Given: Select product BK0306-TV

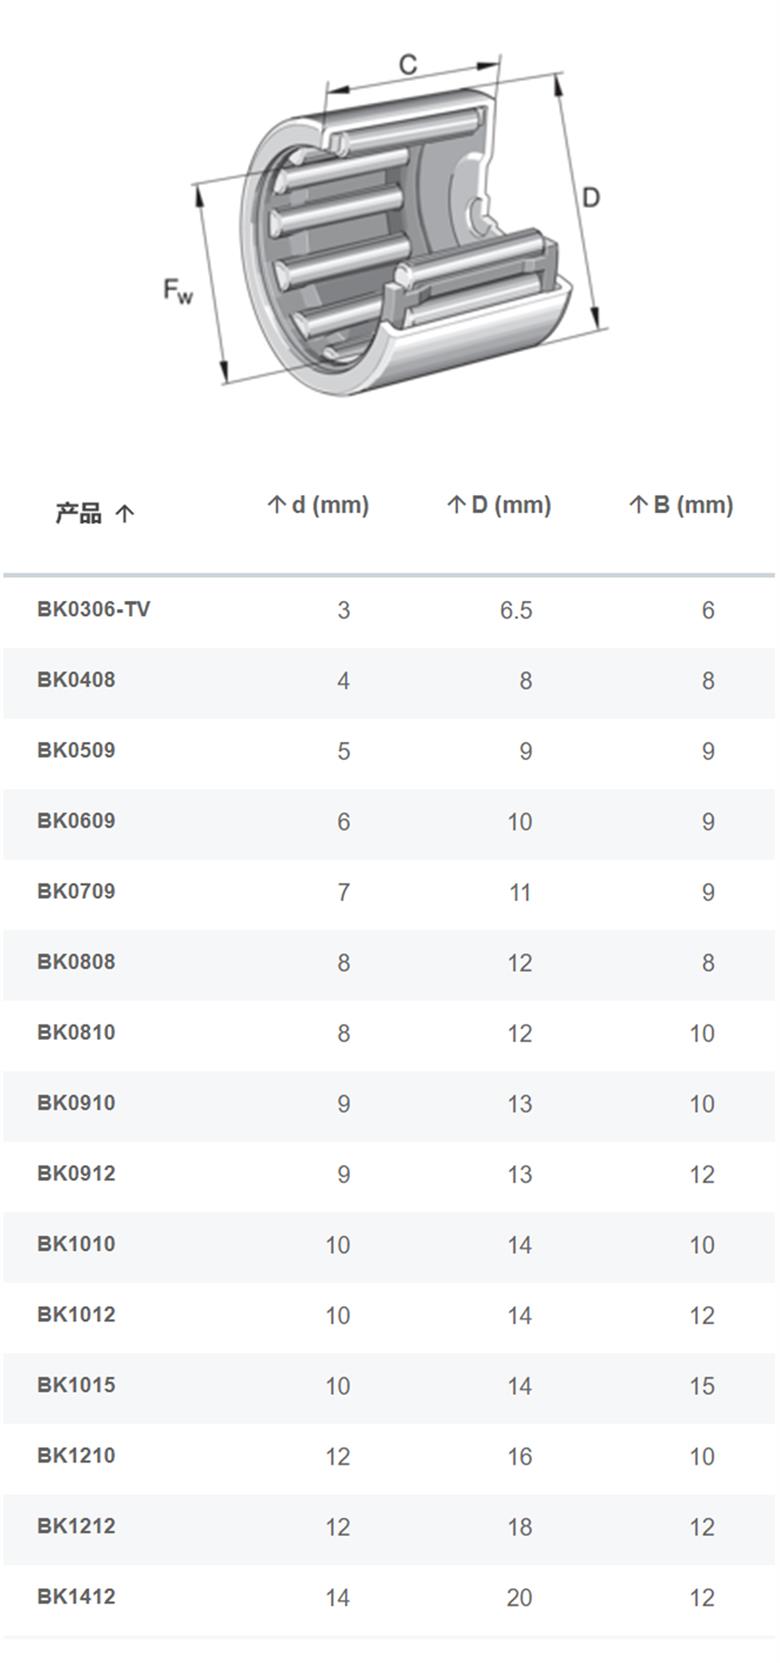Looking at the screenshot, I should click(x=93, y=609).
